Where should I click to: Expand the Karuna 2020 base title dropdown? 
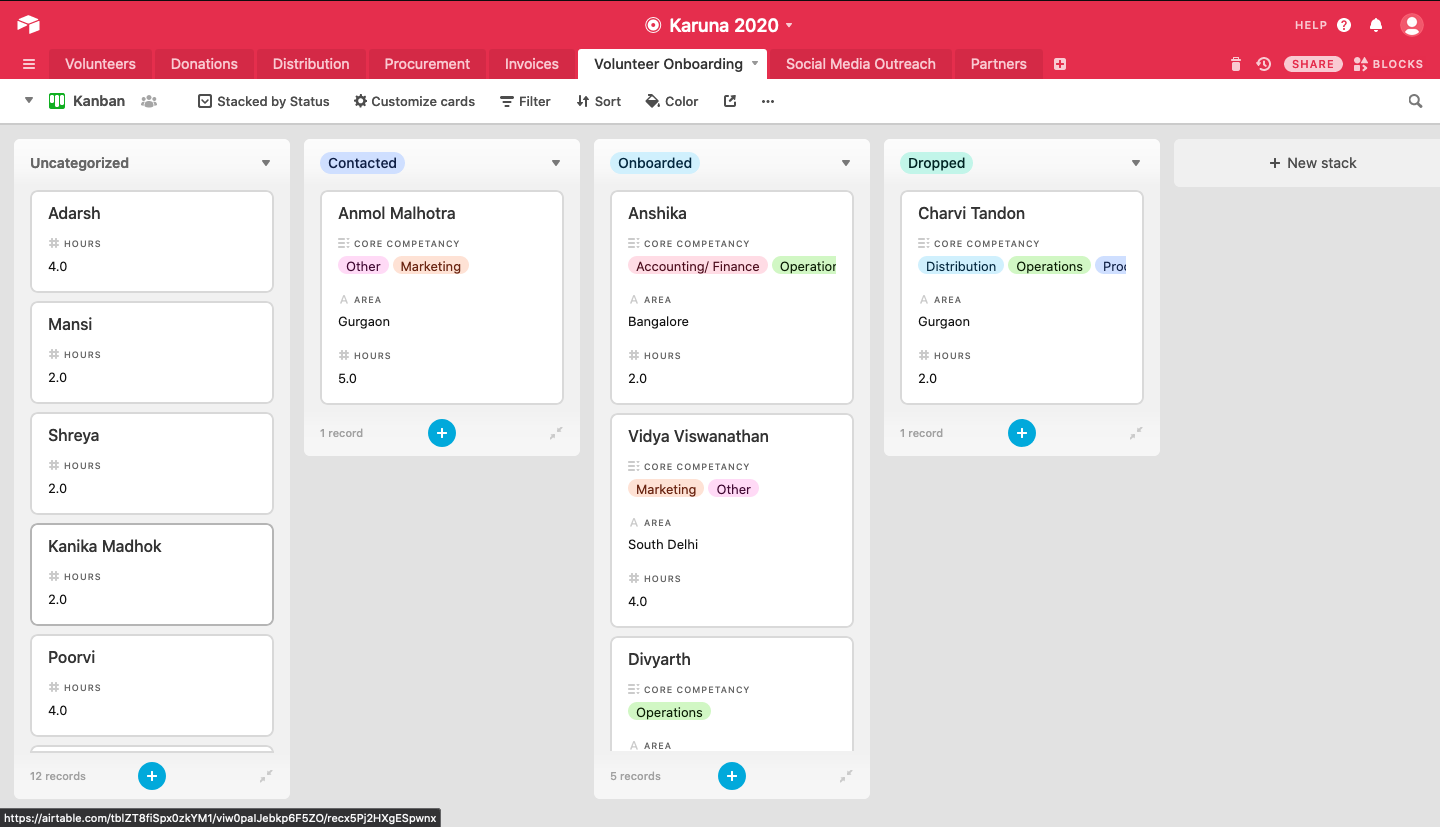(x=789, y=25)
